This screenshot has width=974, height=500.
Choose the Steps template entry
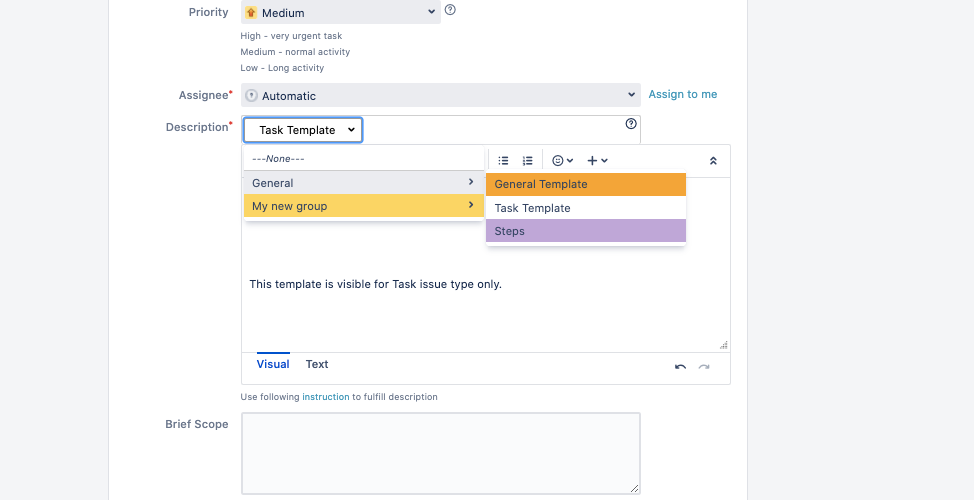coord(586,231)
